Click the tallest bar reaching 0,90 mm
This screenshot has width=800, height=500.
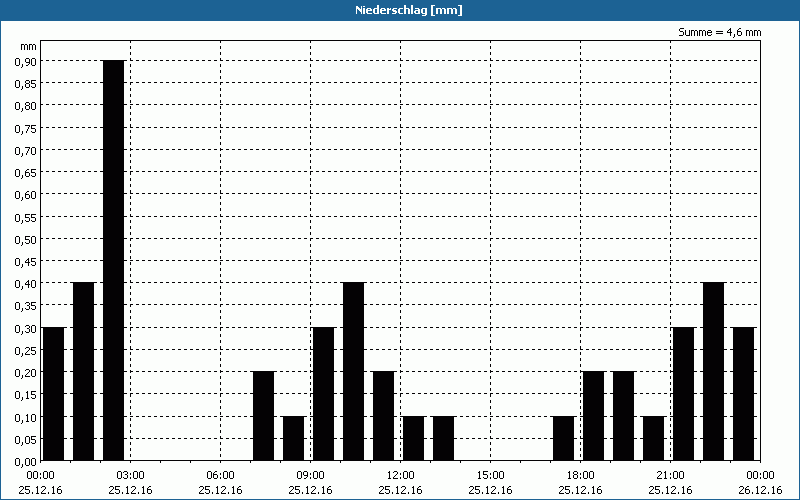pos(113,260)
